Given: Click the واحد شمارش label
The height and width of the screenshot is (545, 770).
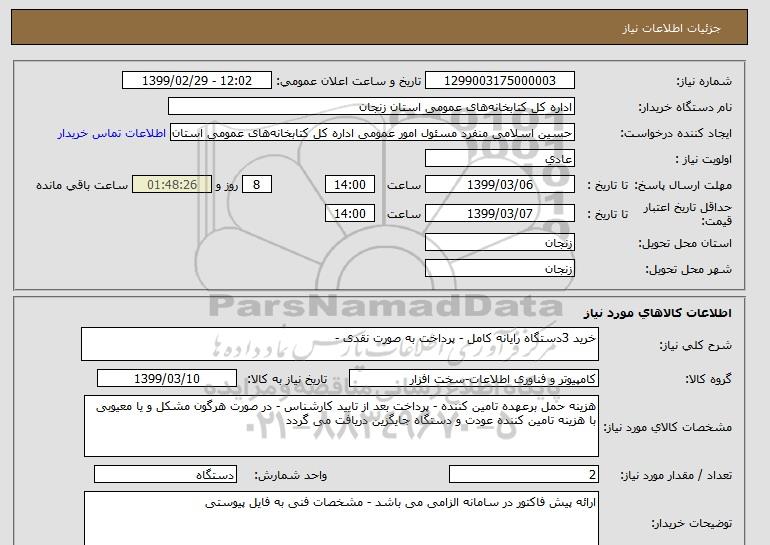Looking at the screenshot, I should point(291,475).
